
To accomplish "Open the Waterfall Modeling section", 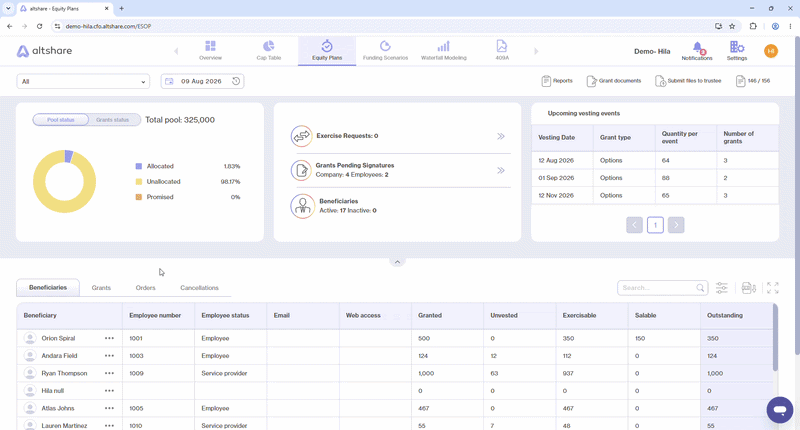I will pyautogui.click(x=443, y=50).
